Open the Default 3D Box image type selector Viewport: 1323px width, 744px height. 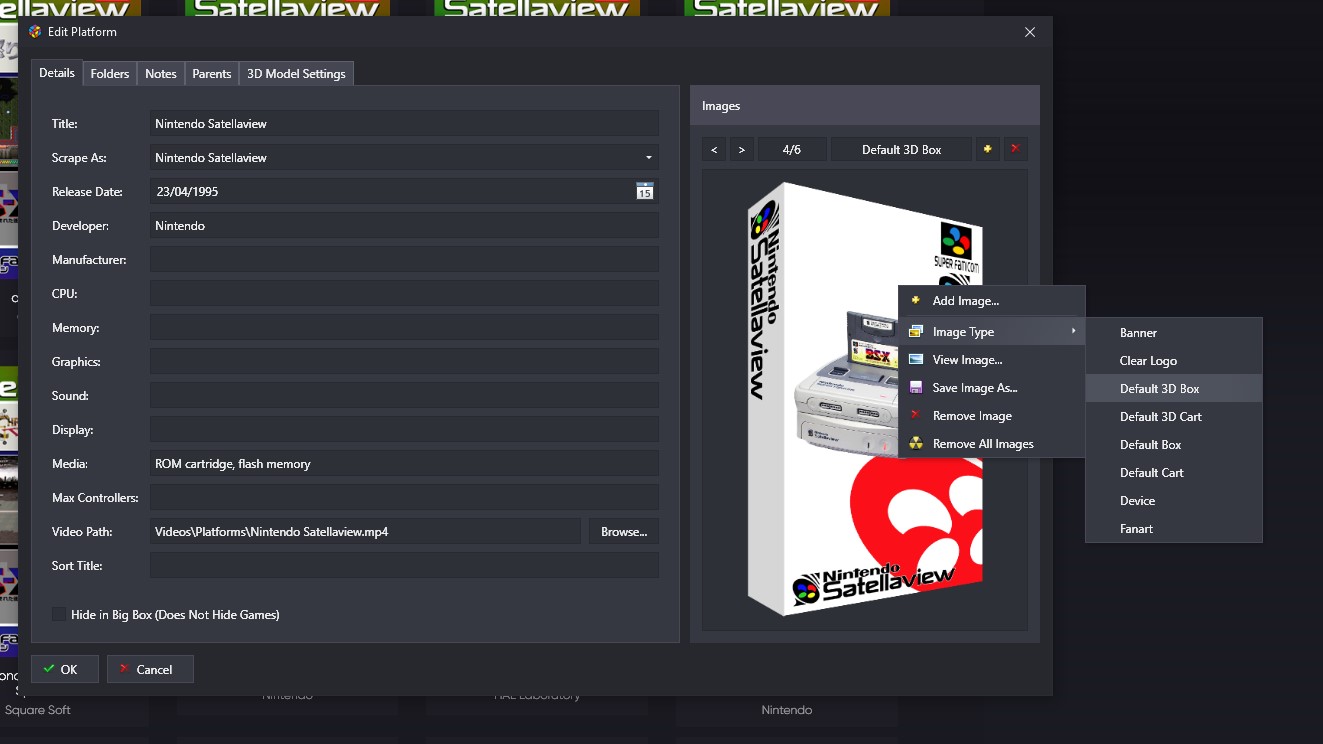point(901,149)
